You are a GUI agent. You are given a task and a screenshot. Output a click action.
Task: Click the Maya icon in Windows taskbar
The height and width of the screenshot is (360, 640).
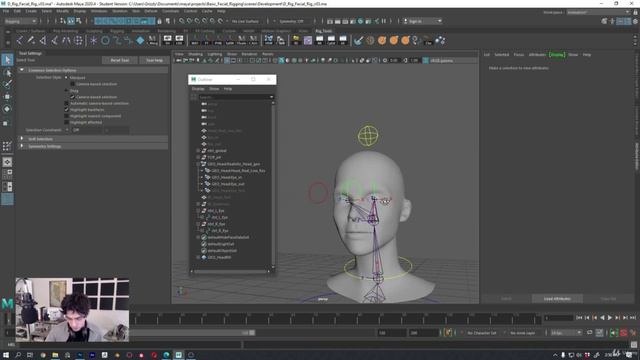pyautogui.click(x=178, y=355)
